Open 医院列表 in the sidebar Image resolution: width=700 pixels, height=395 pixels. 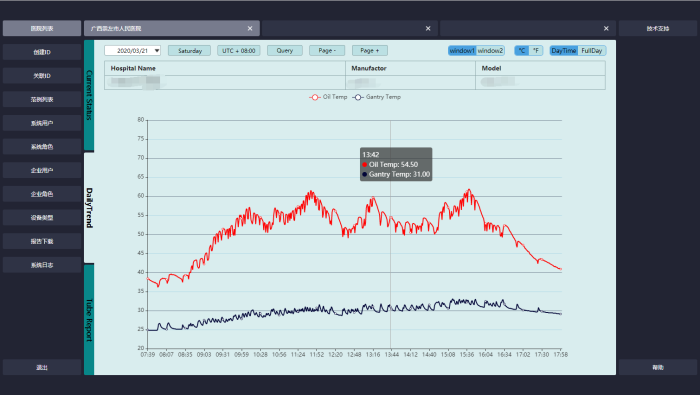tap(42, 29)
